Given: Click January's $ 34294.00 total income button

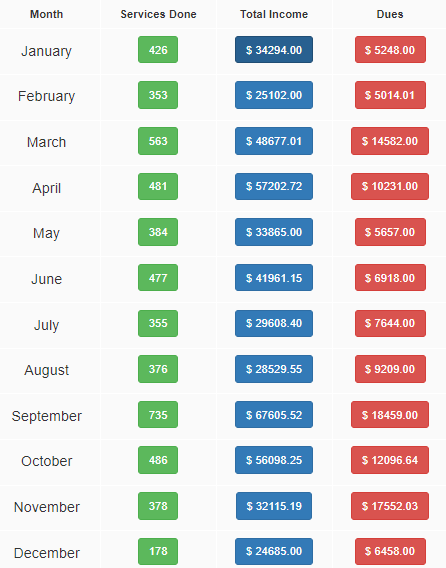Looking at the screenshot, I should pos(274,50).
